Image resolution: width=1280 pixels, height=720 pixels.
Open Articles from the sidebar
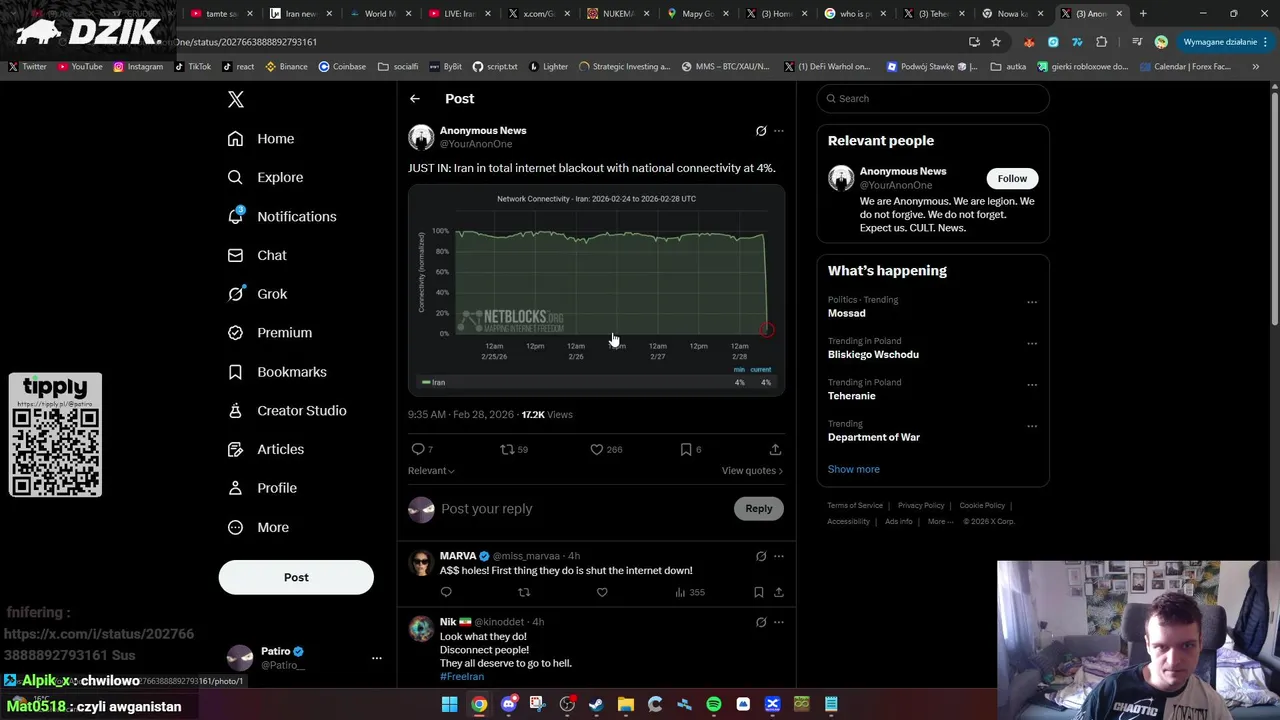[x=266, y=450]
